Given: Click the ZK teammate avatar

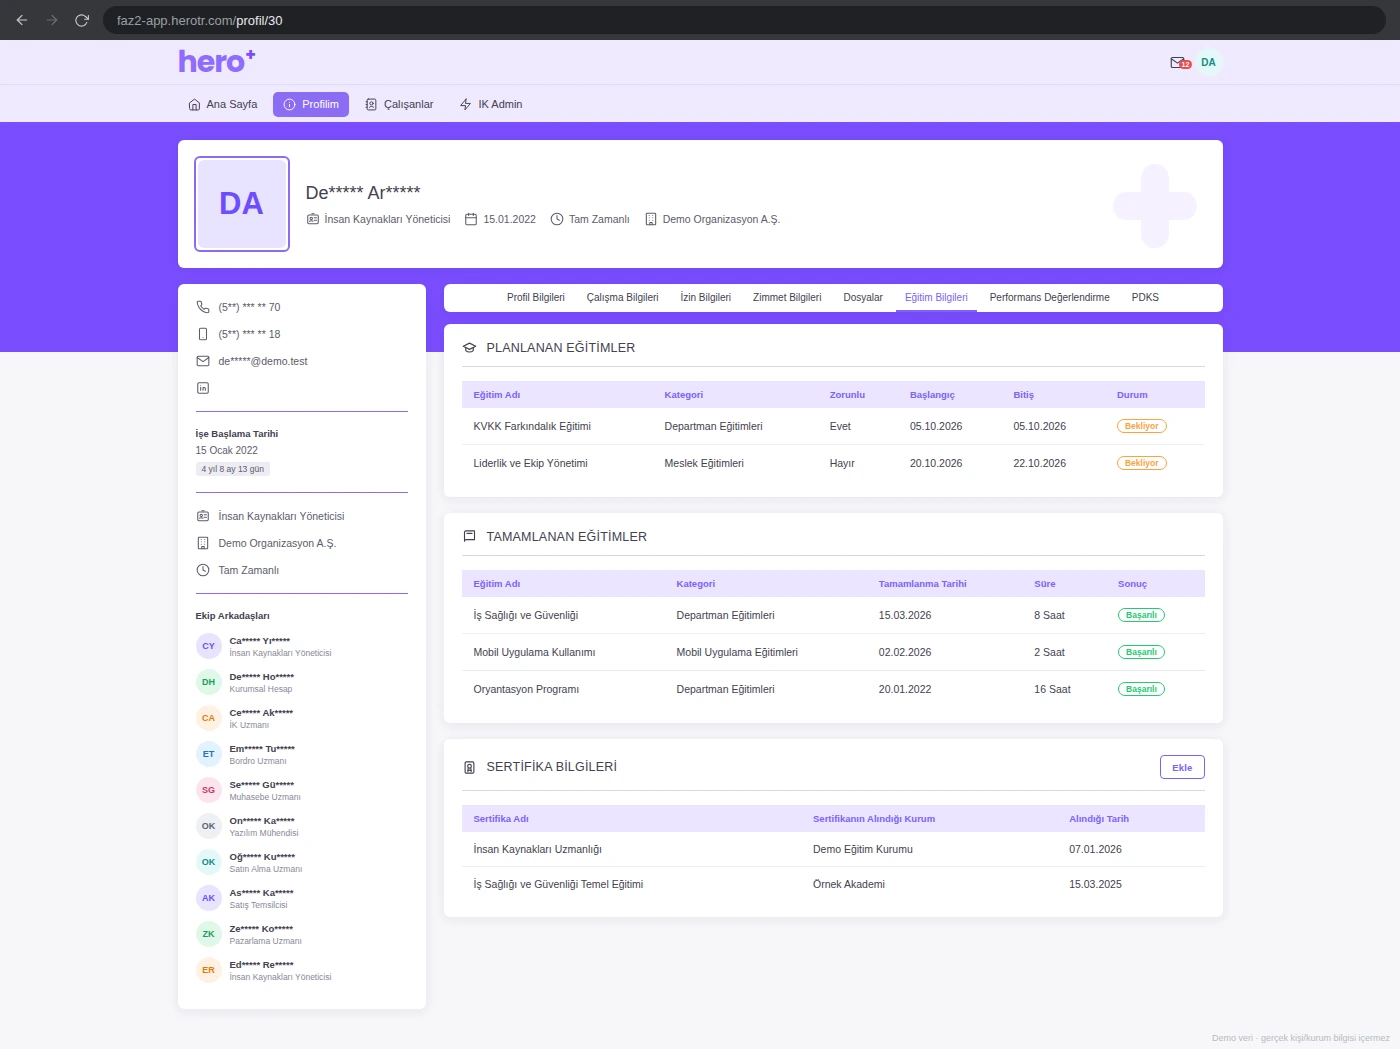Looking at the screenshot, I should pos(208,934).
